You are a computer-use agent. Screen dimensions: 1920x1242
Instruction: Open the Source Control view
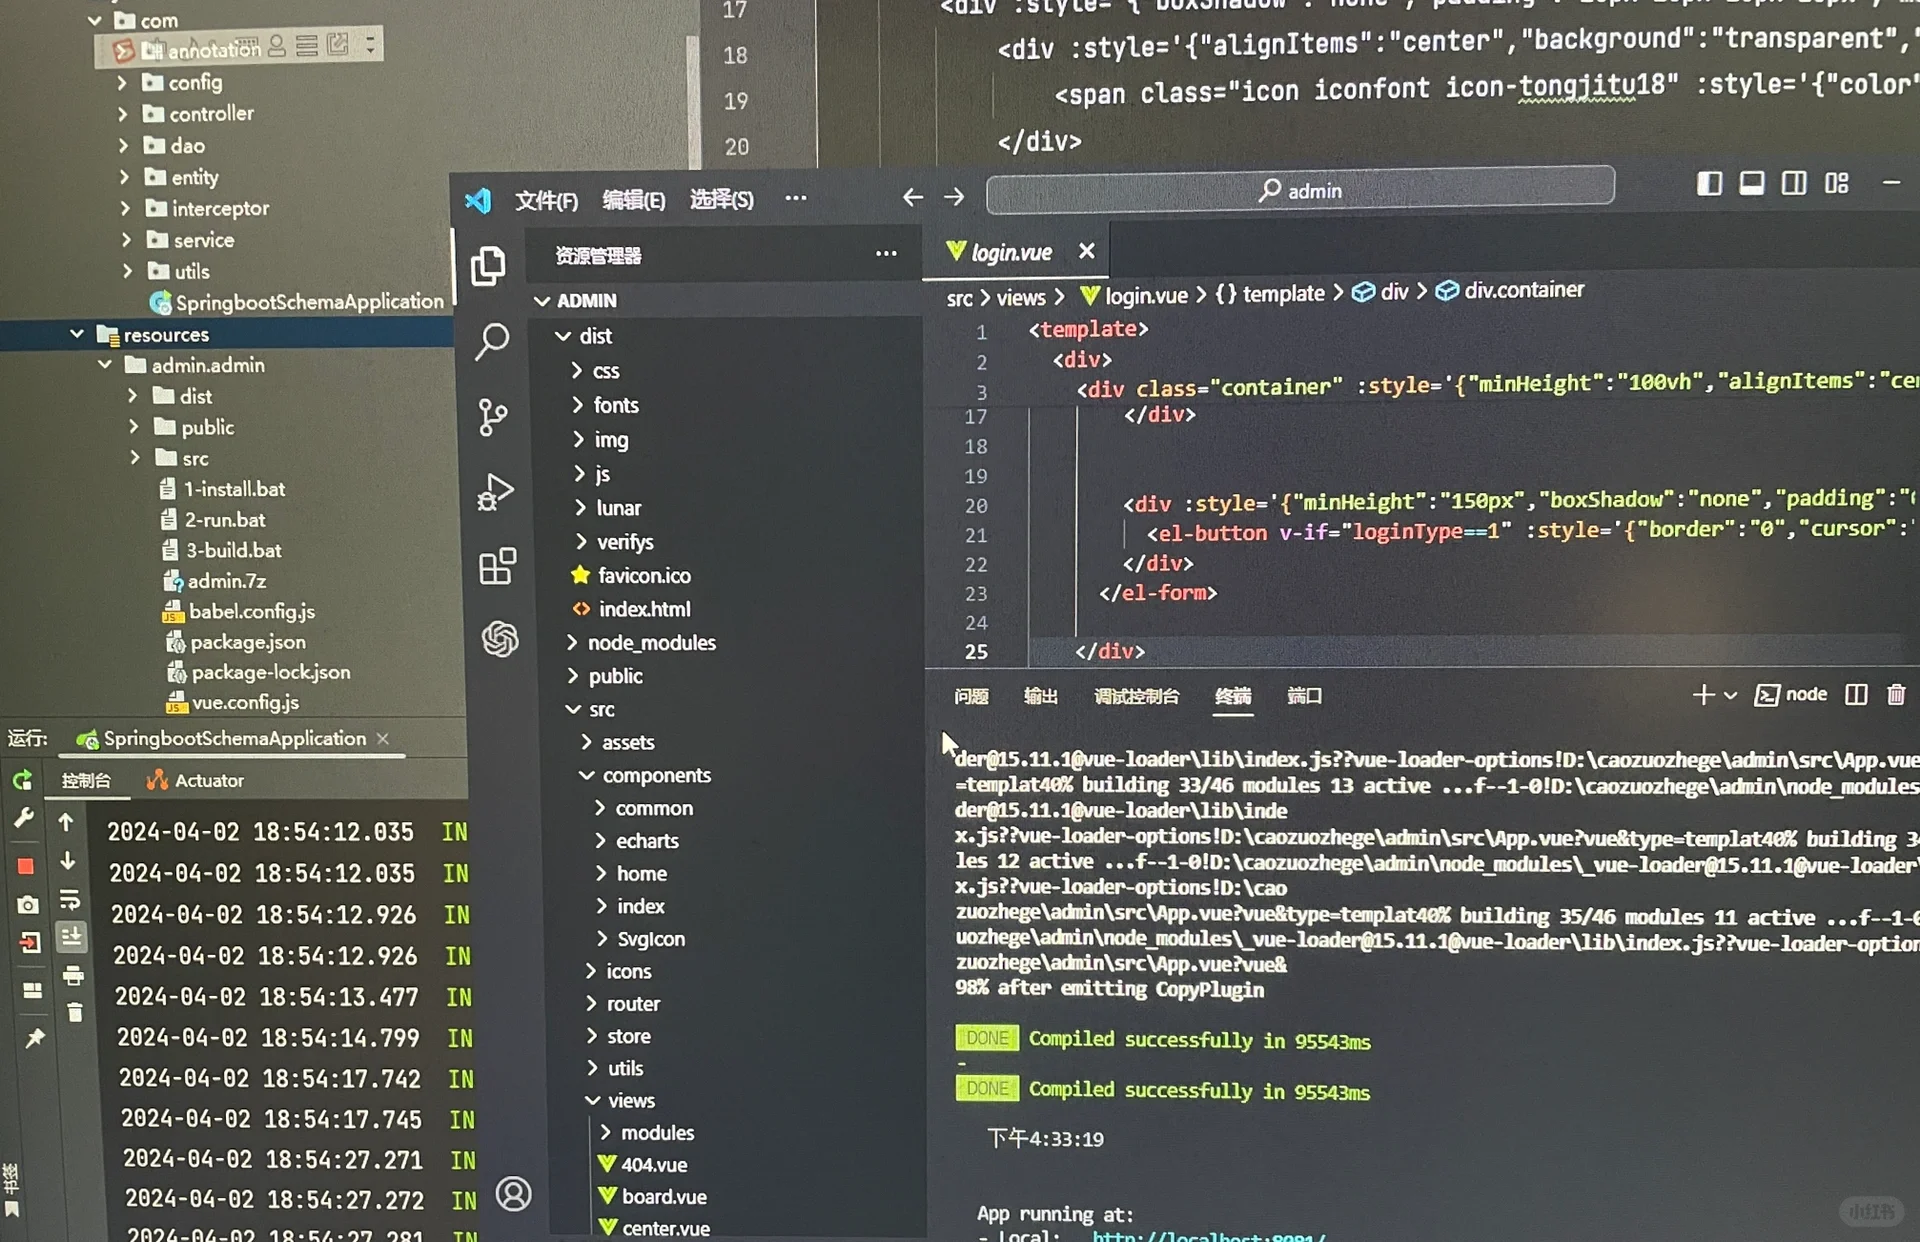(492, 417)
